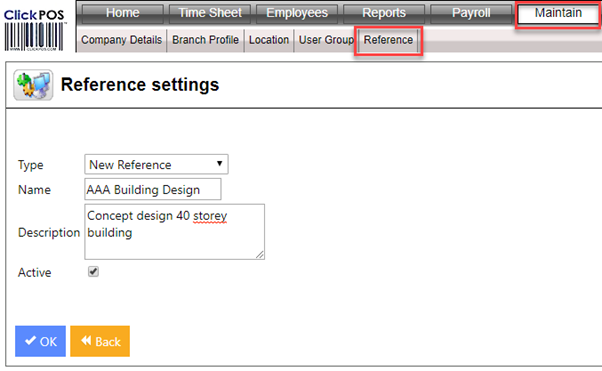Click the Back button
Screen dimensions: 602x371
tap(100, 341)
